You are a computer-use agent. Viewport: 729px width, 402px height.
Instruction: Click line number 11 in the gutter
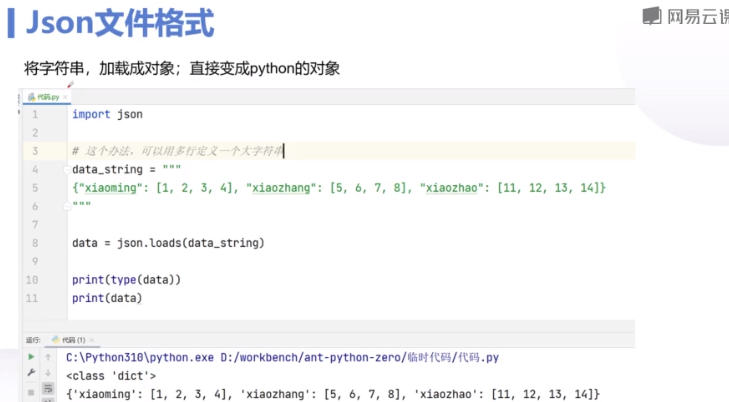pos(32,298)
